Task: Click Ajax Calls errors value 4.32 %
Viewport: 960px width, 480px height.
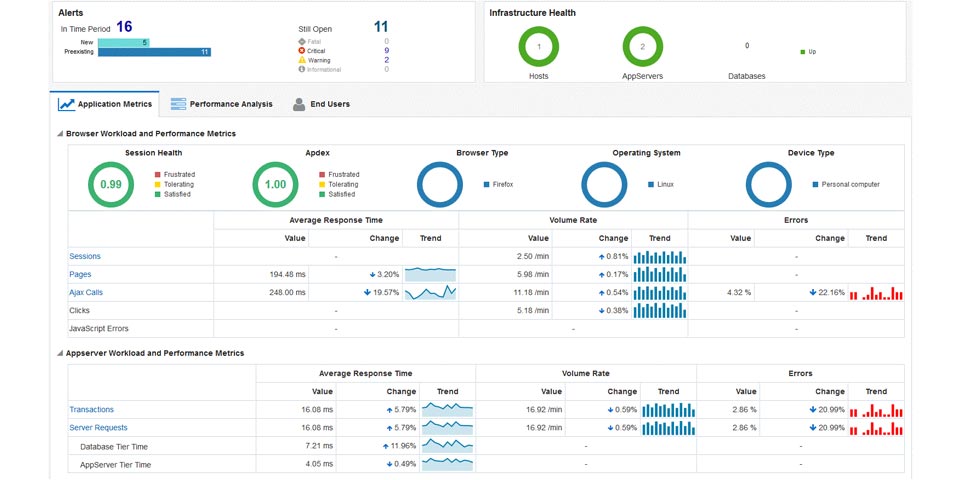Action: 739,293
